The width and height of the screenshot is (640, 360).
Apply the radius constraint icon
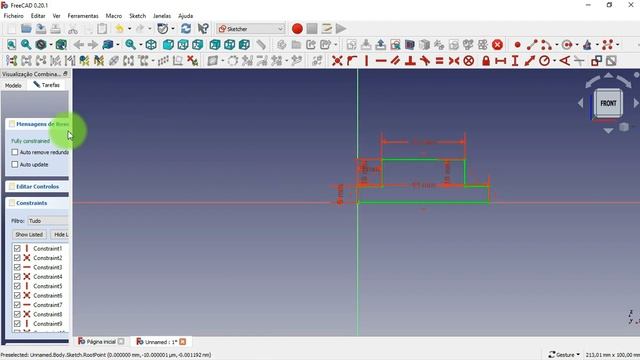544,61
